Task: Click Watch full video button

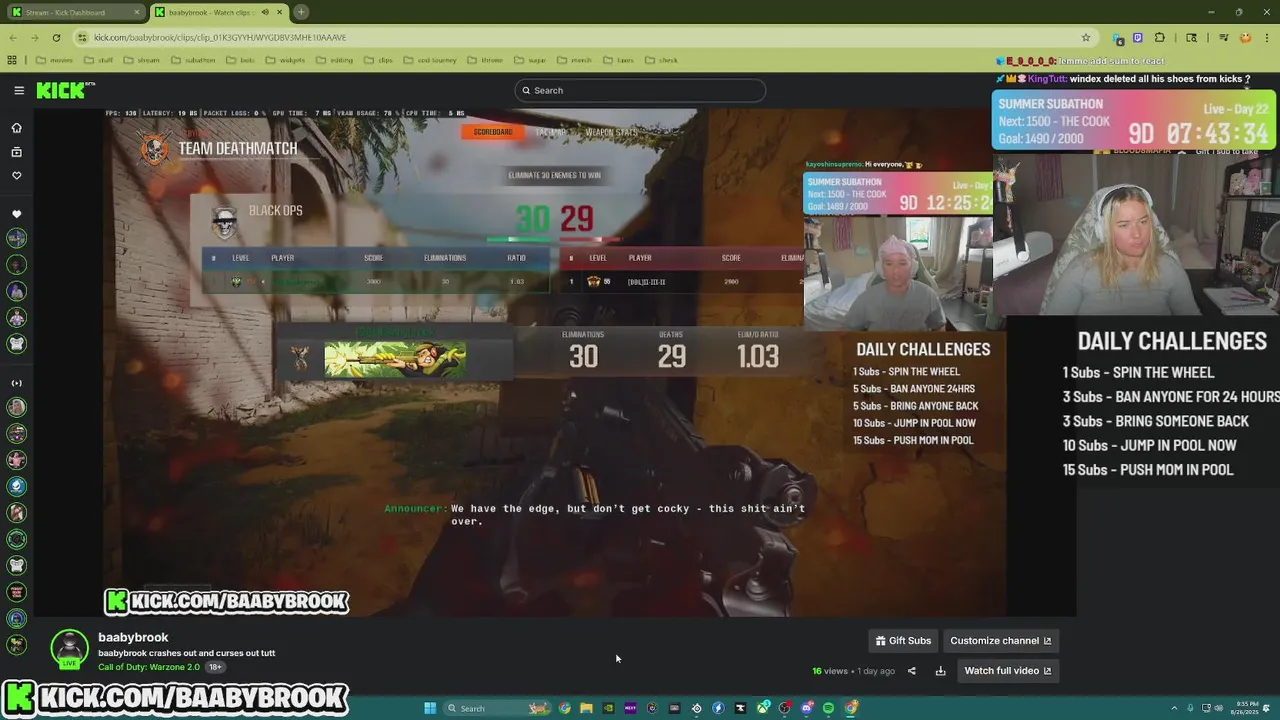Action: pos(1007,671)
